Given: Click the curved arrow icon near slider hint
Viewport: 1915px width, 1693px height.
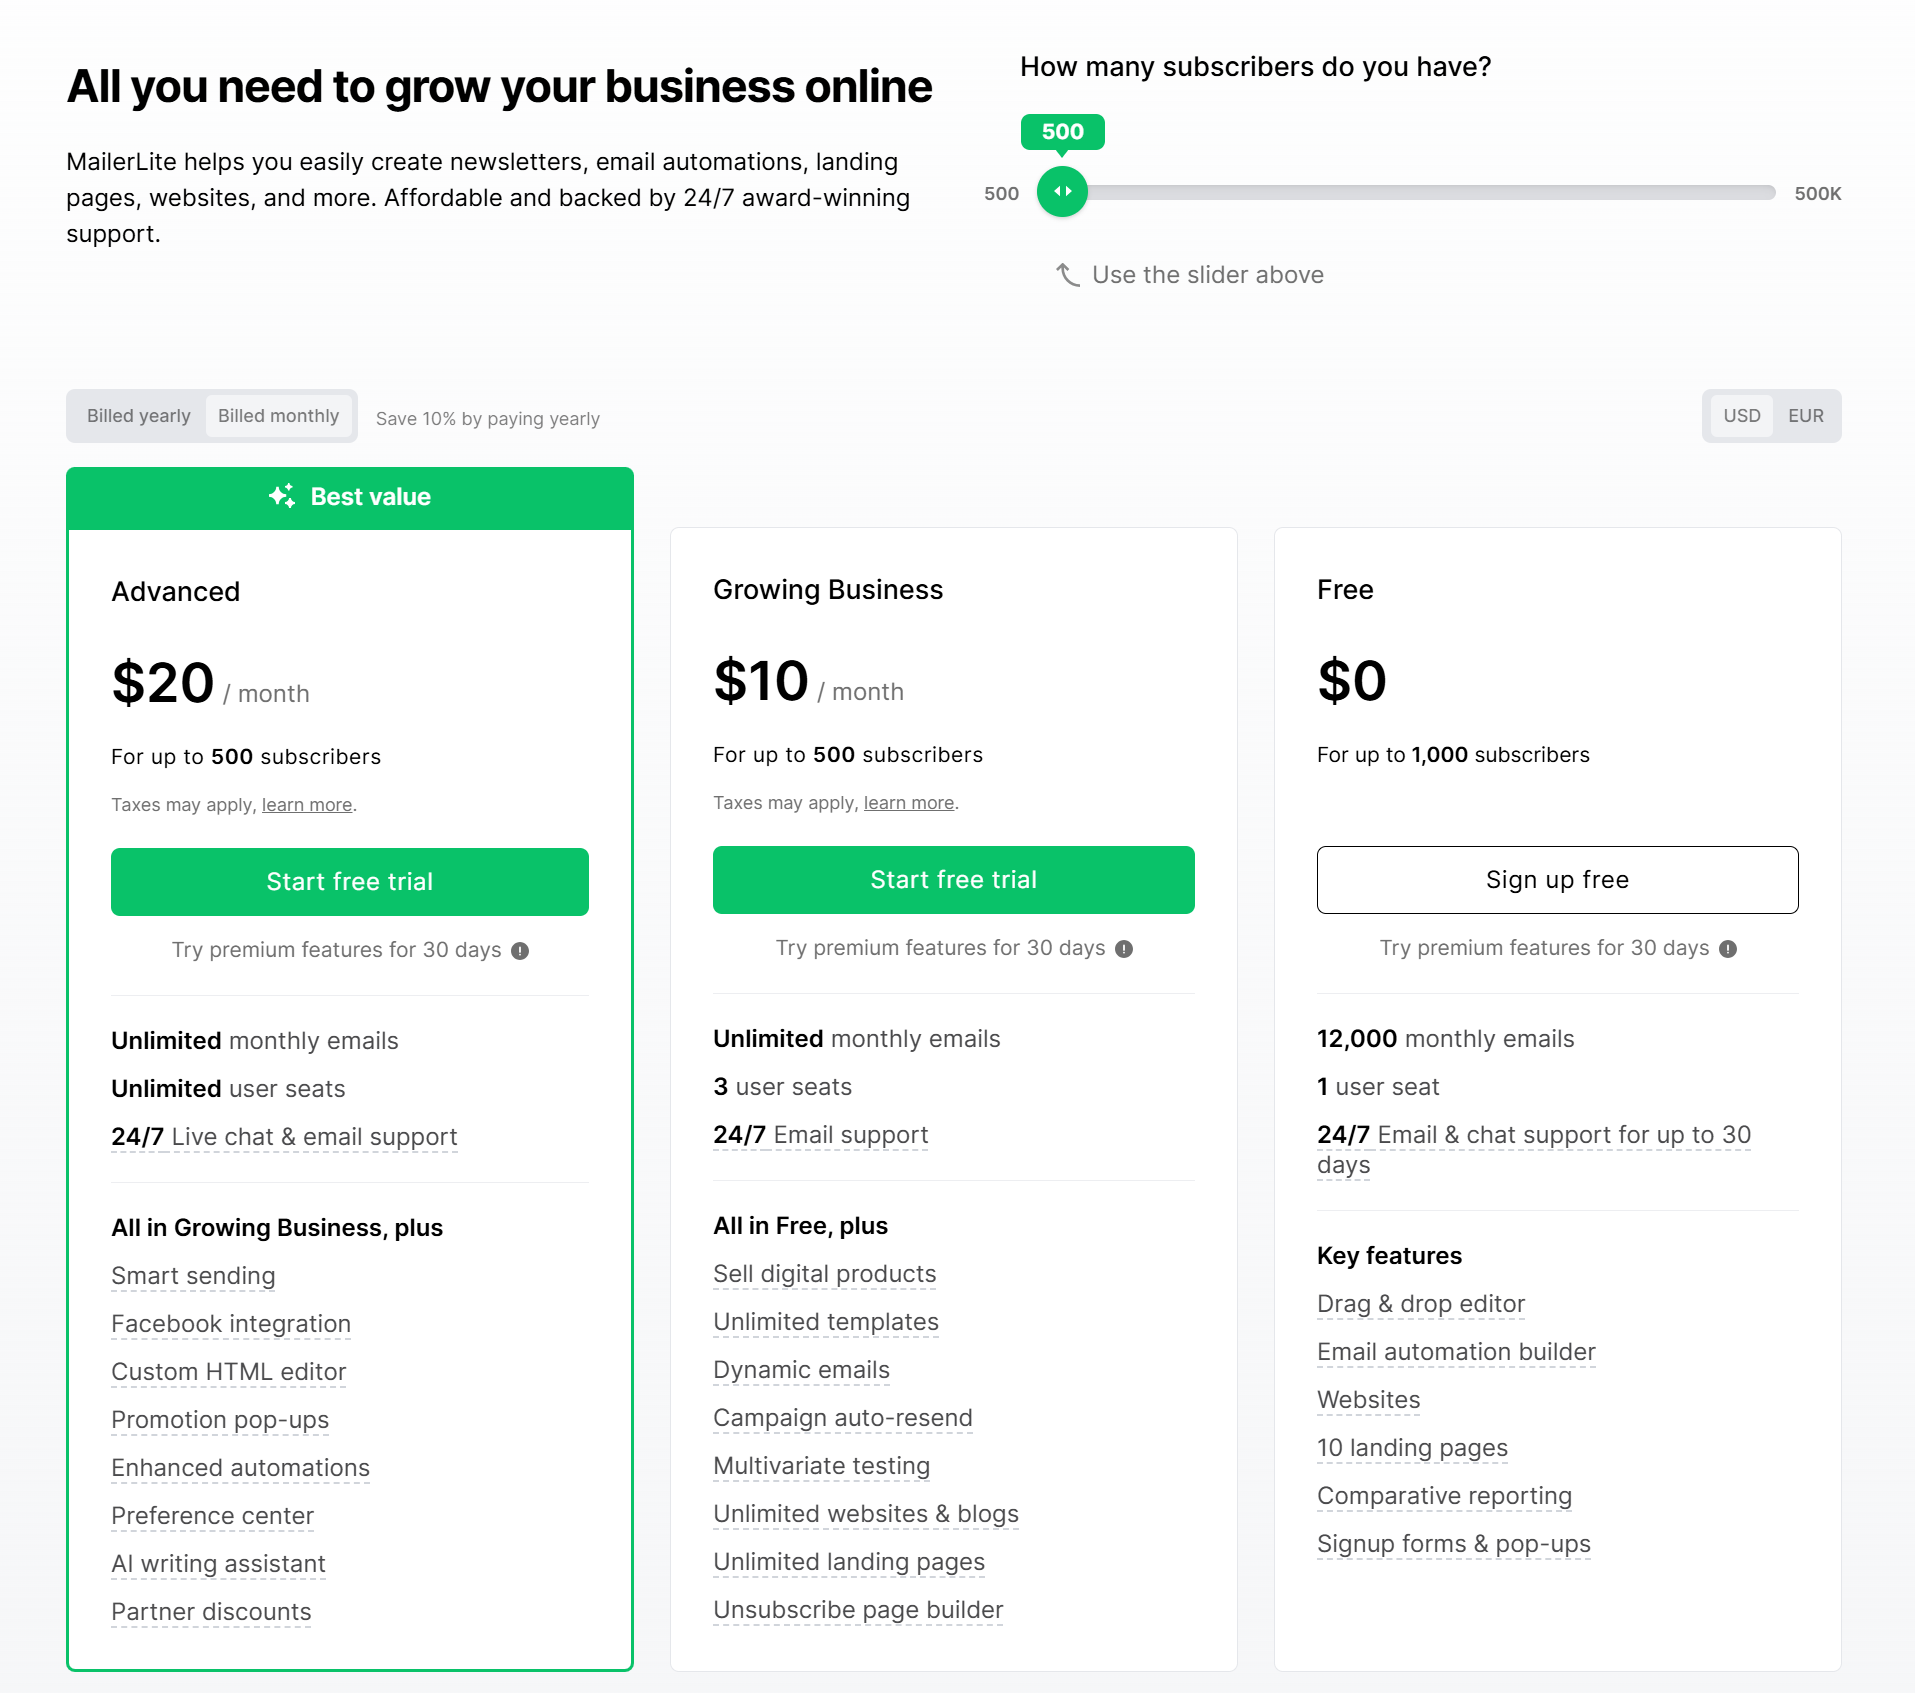Looking at the screenshot, I should [1067, 275].
